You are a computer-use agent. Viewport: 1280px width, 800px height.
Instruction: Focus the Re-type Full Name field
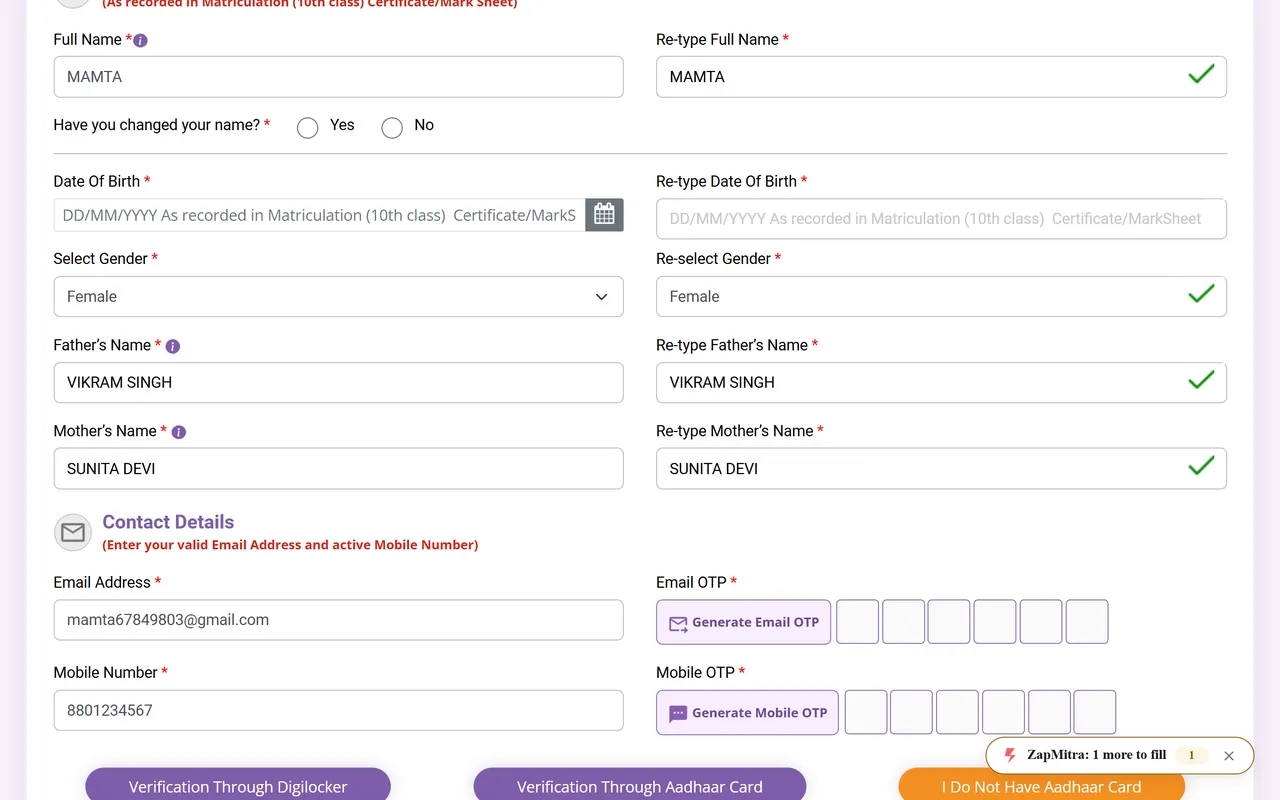941,77
